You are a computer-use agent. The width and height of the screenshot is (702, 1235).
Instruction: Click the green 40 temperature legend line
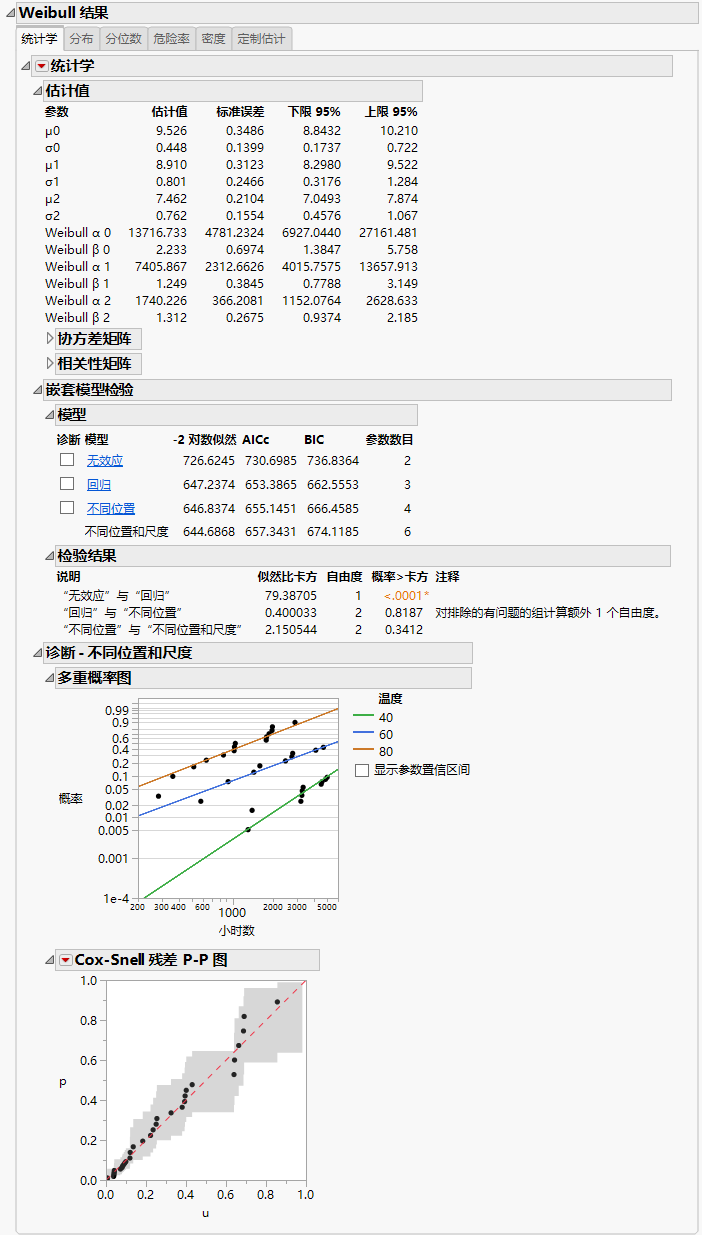pos(363,717)
